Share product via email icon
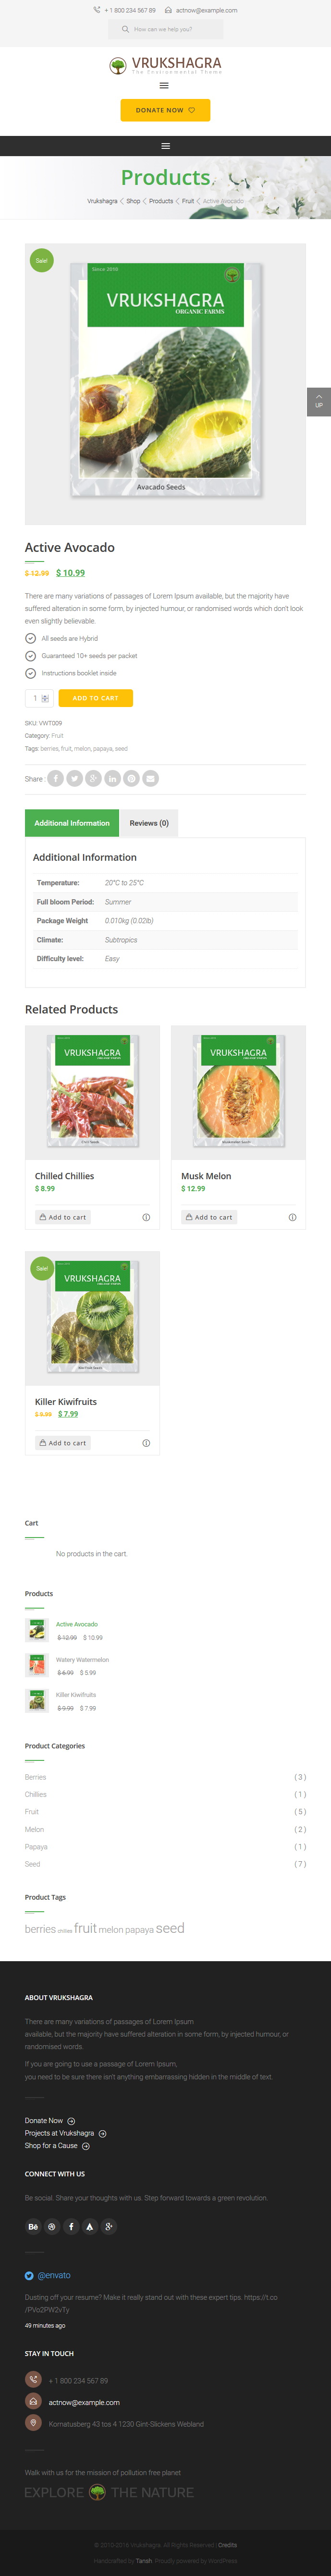The image size is (331, 2576). coord(150,778)
